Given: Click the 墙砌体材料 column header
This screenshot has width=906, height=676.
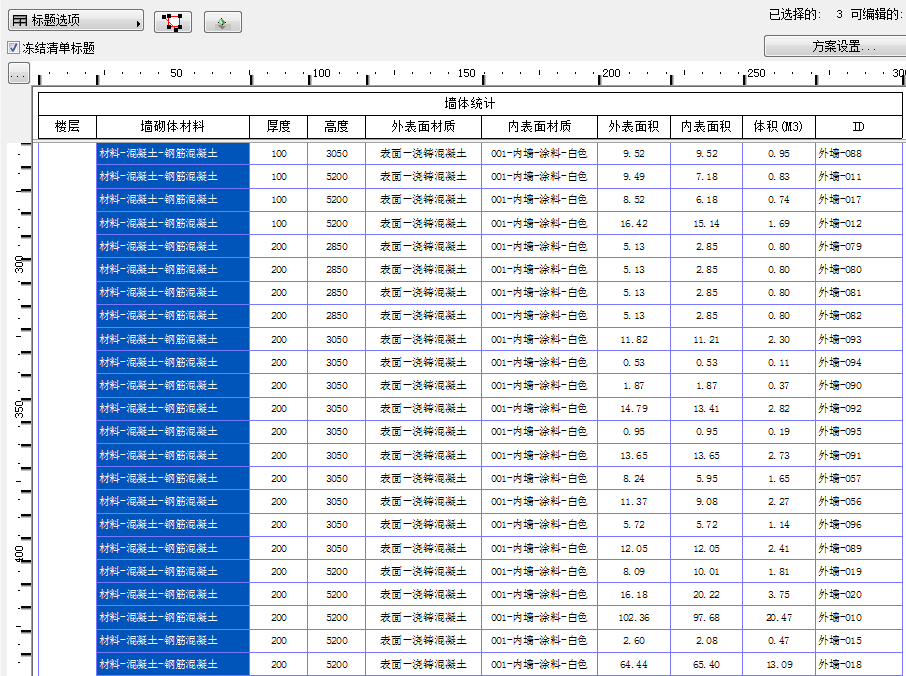Looking at the screenshot, I should tap(172, 127).
